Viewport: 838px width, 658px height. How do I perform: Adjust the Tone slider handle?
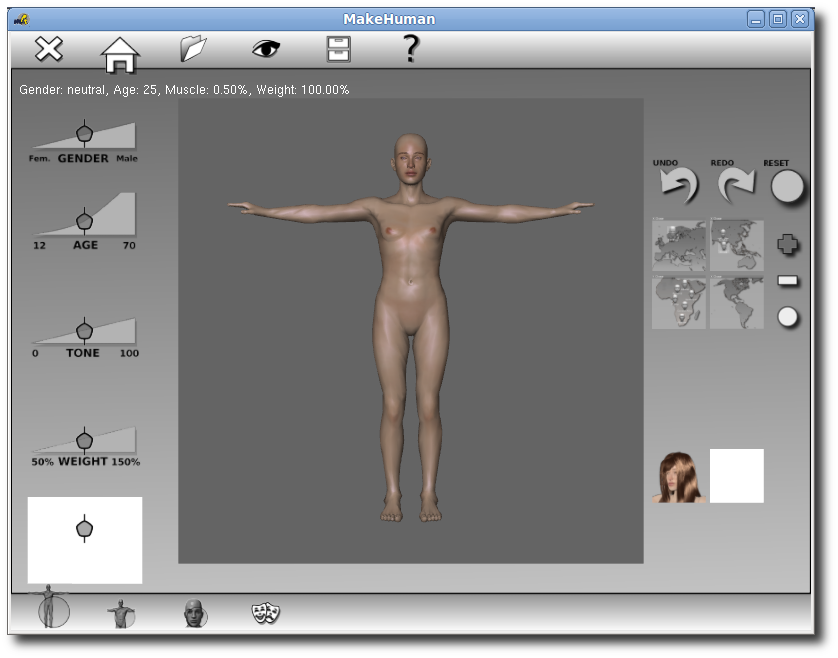pos(84,330)
